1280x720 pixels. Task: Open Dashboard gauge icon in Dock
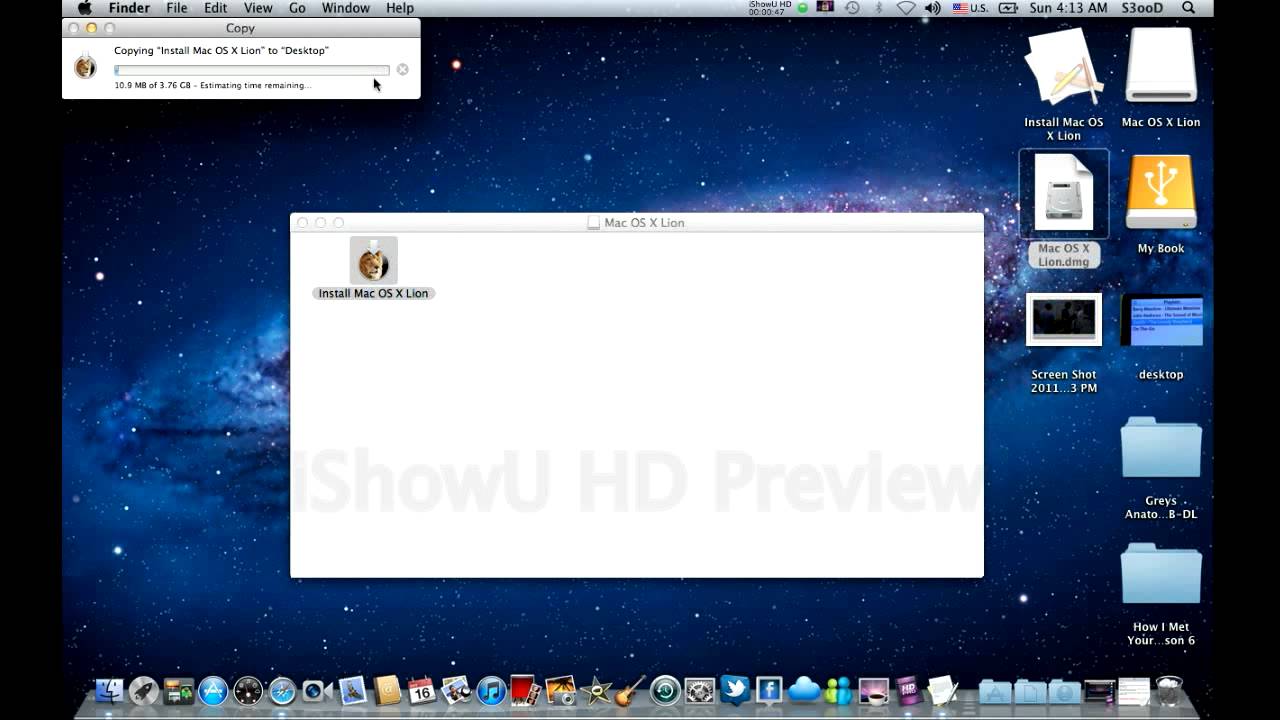pyautogui.click(x=248, y=690)
